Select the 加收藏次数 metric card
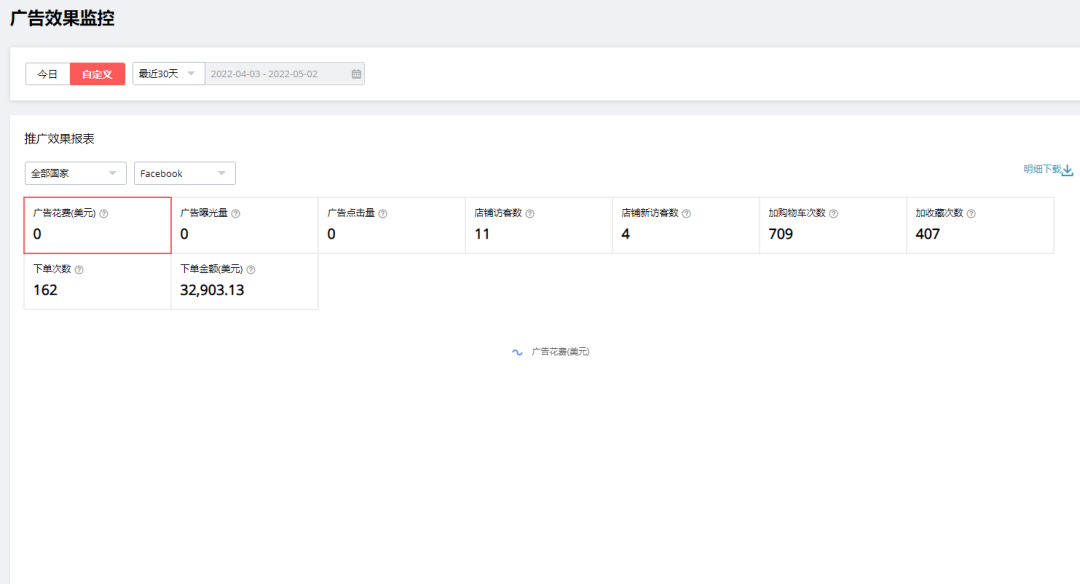Screen dimensions: 1080x584 (x=980, y=225)
